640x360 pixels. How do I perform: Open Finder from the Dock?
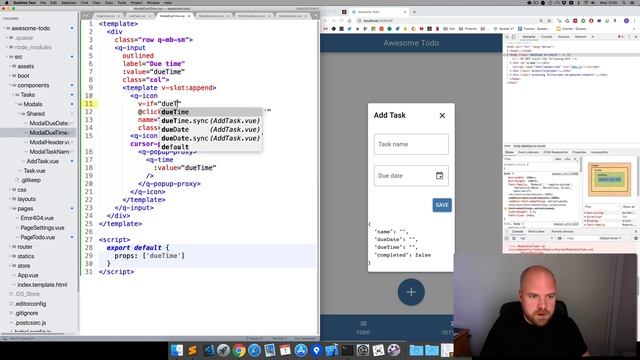[177, 350]
